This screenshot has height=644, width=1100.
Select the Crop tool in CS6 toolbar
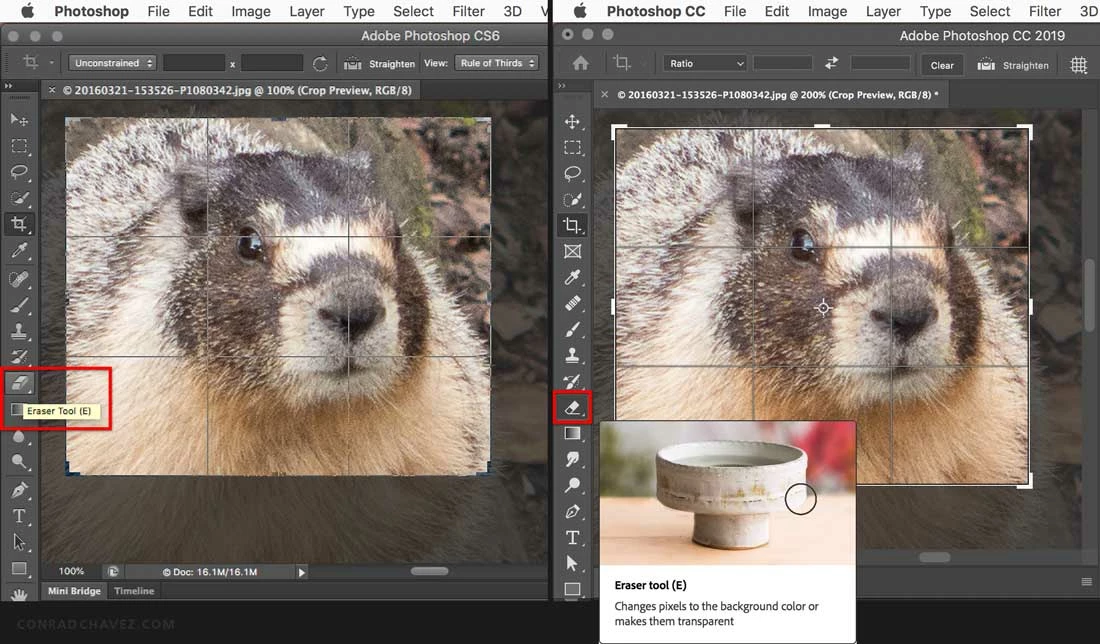click(x=19, y=224)
